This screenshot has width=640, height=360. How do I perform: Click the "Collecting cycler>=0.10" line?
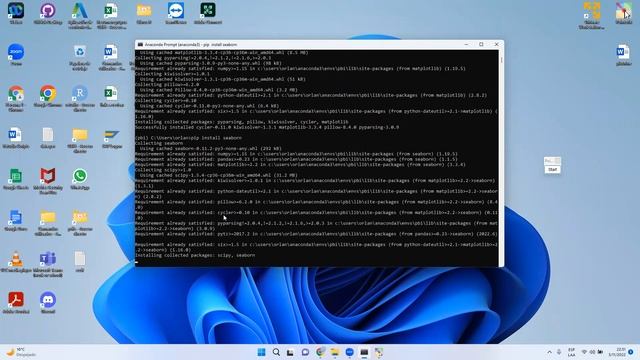[x=166, y=100]
